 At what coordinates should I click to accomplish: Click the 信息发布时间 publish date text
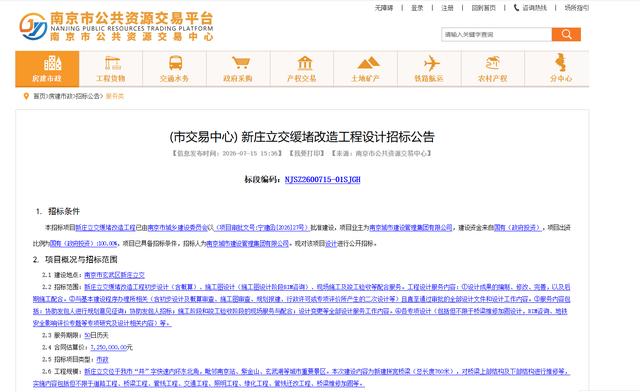coord(226,154)
